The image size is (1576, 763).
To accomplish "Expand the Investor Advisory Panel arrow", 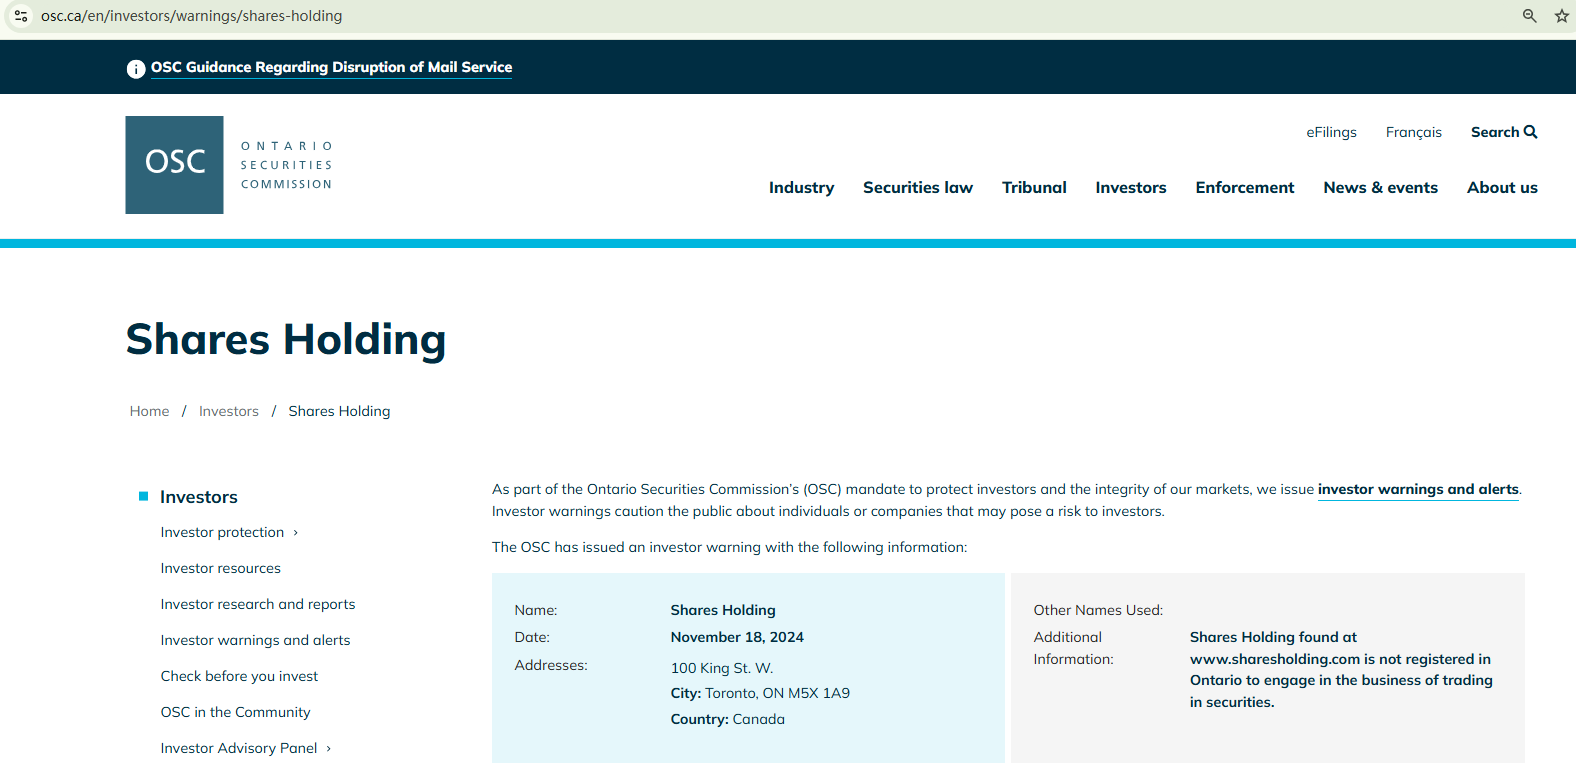I will click(329, 749).
